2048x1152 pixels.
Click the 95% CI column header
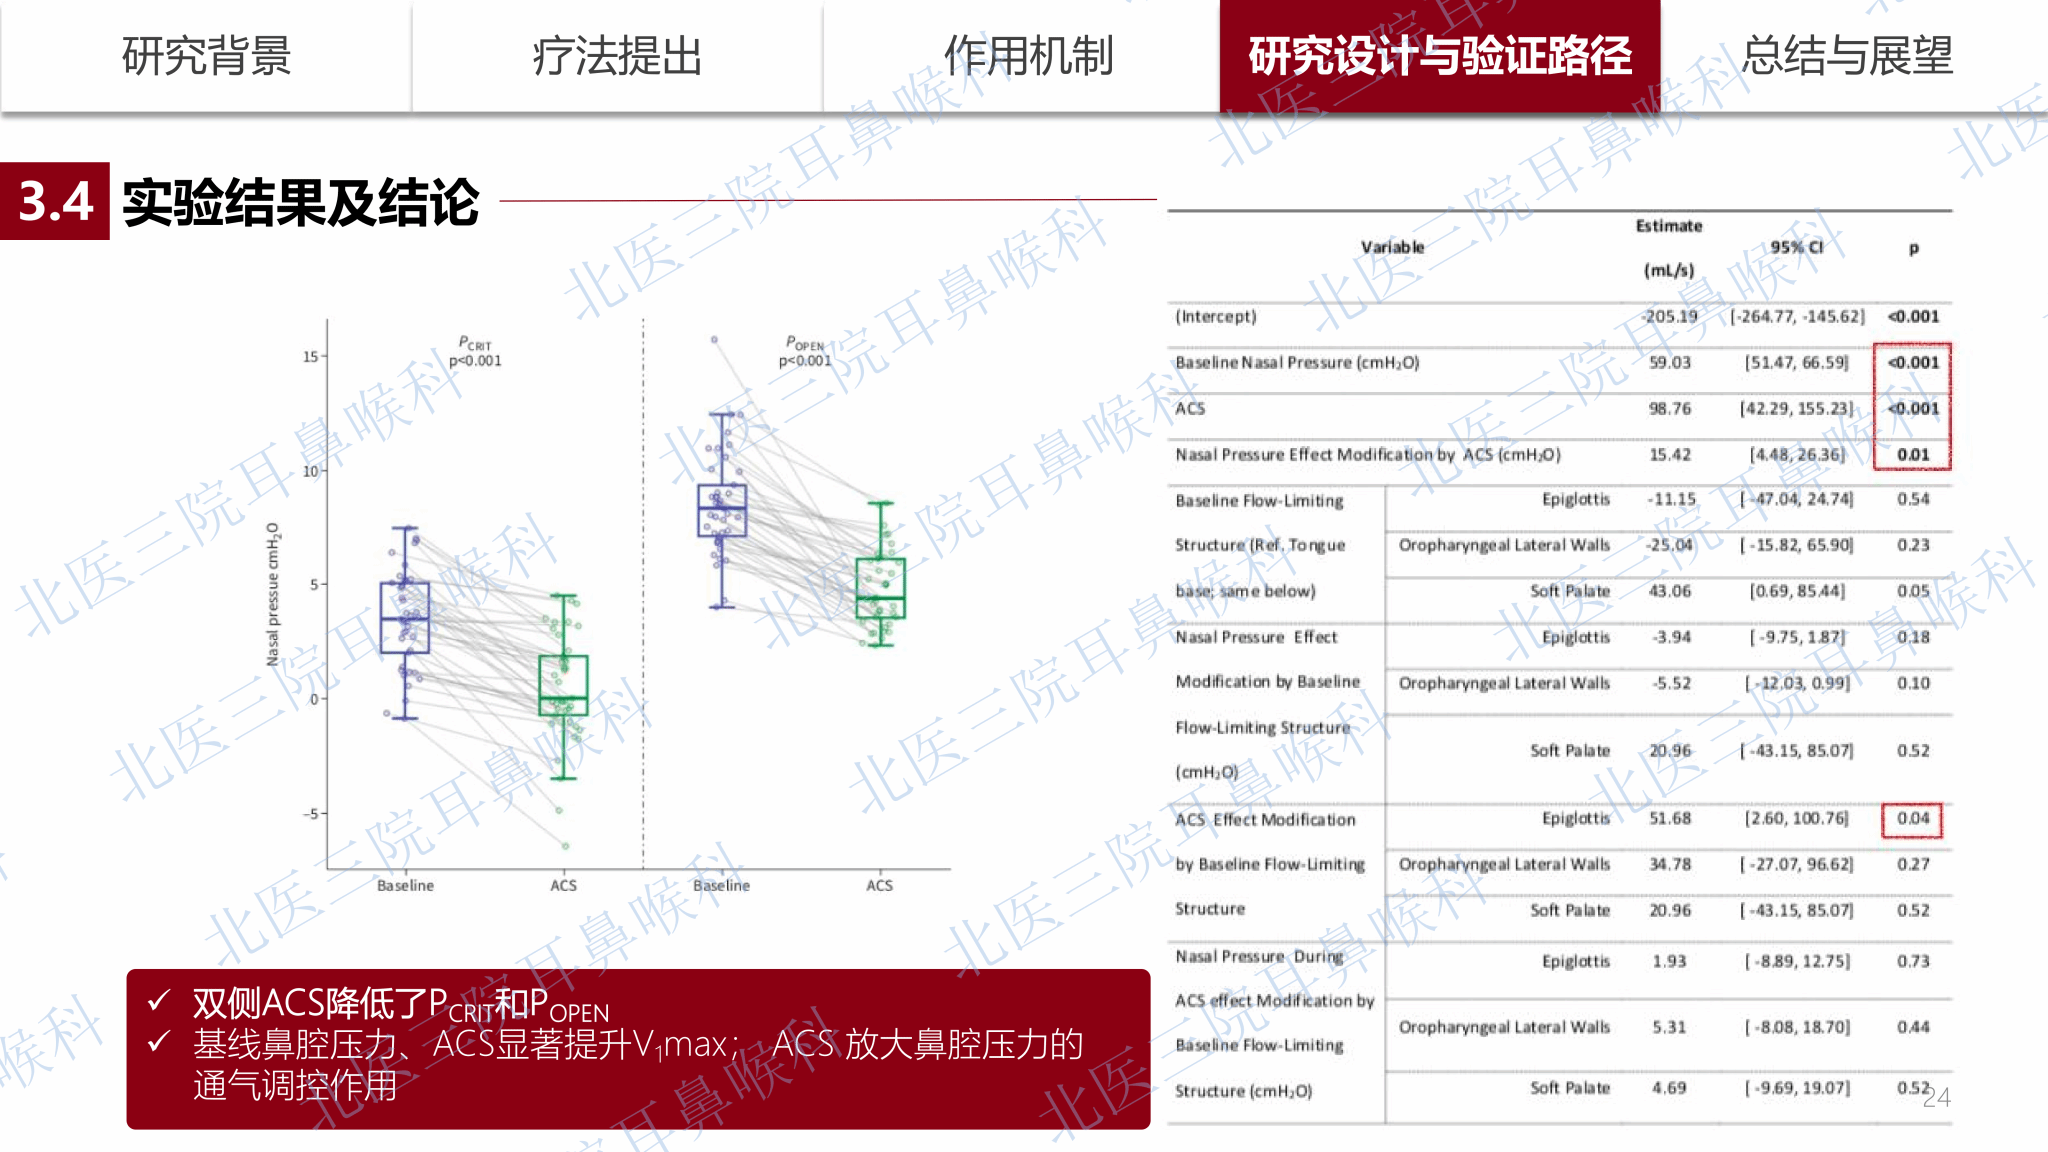pos(1796,247)
